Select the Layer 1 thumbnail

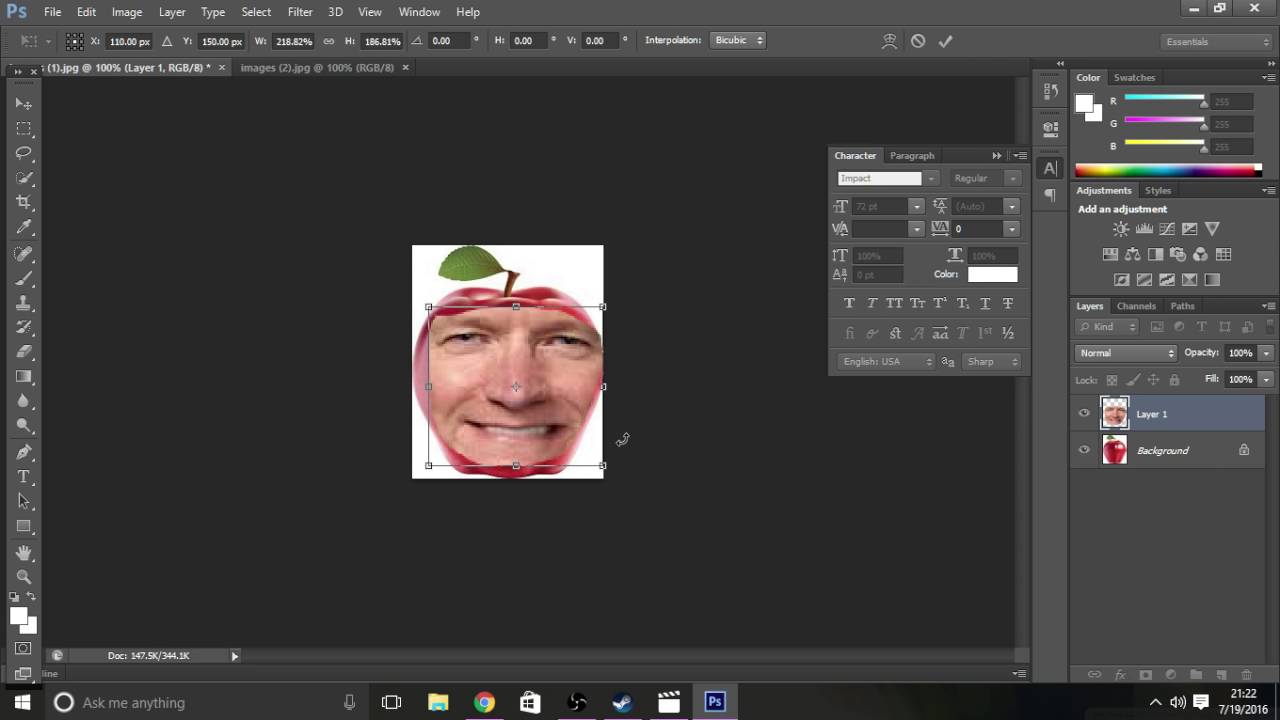pyautogui.click(x=1114, y=413)
